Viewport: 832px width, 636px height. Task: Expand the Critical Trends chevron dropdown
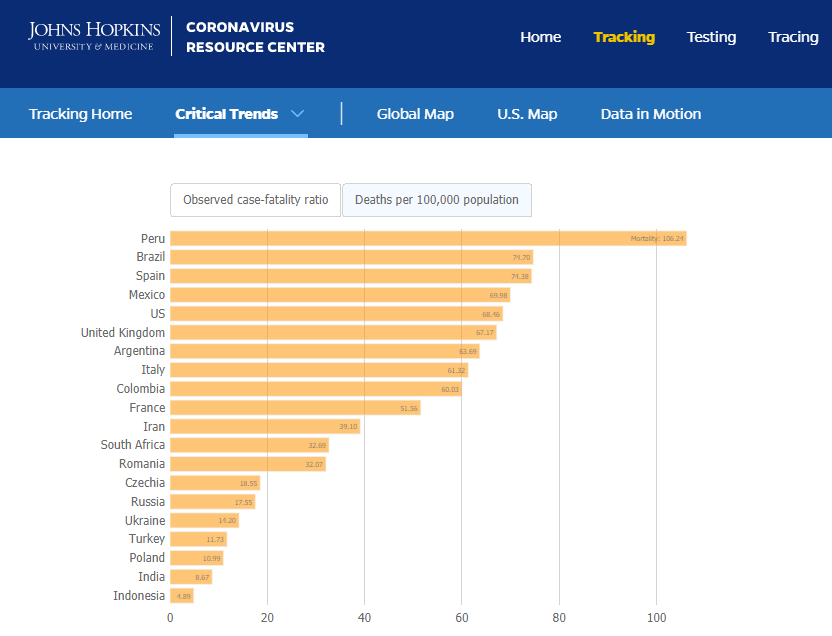[297, 114]
